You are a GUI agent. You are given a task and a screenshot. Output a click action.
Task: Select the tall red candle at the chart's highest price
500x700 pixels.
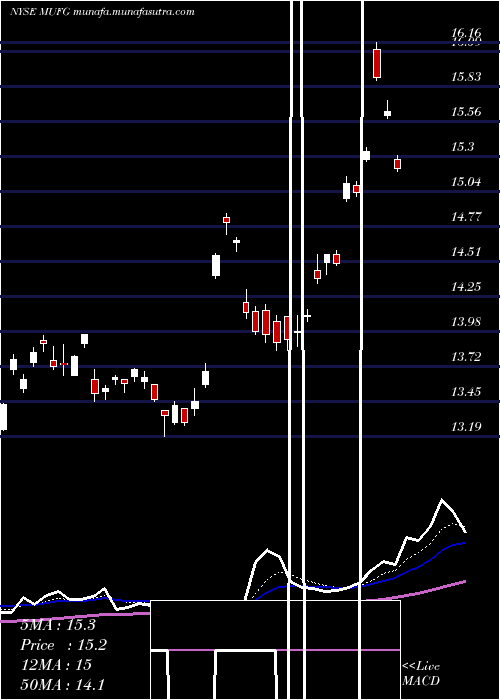pos(377,62)
